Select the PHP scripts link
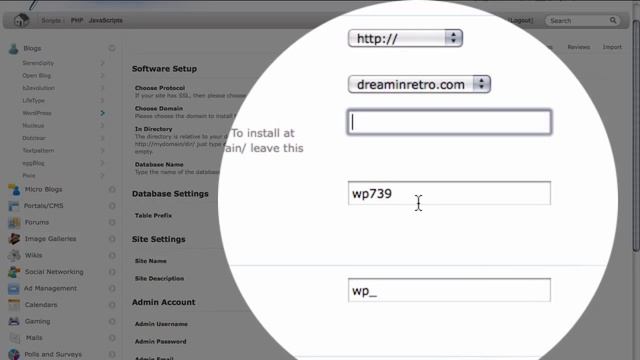This screenshot has height=360, width=640. 77,20
